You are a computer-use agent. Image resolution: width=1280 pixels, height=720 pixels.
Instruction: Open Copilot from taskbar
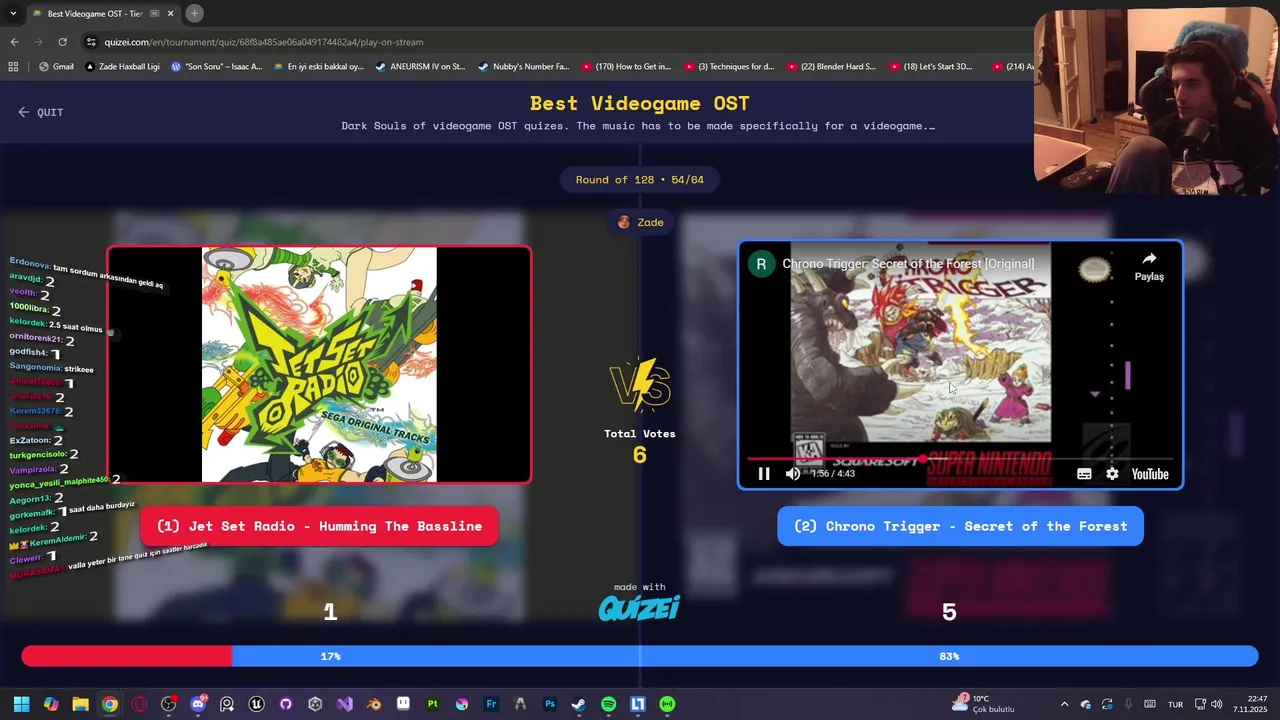pos(51,704)
